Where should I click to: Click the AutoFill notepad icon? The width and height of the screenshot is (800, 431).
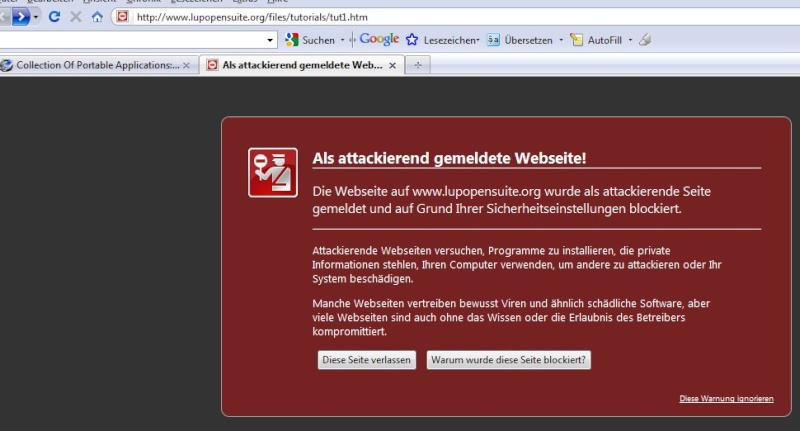[x=577, y=40]
